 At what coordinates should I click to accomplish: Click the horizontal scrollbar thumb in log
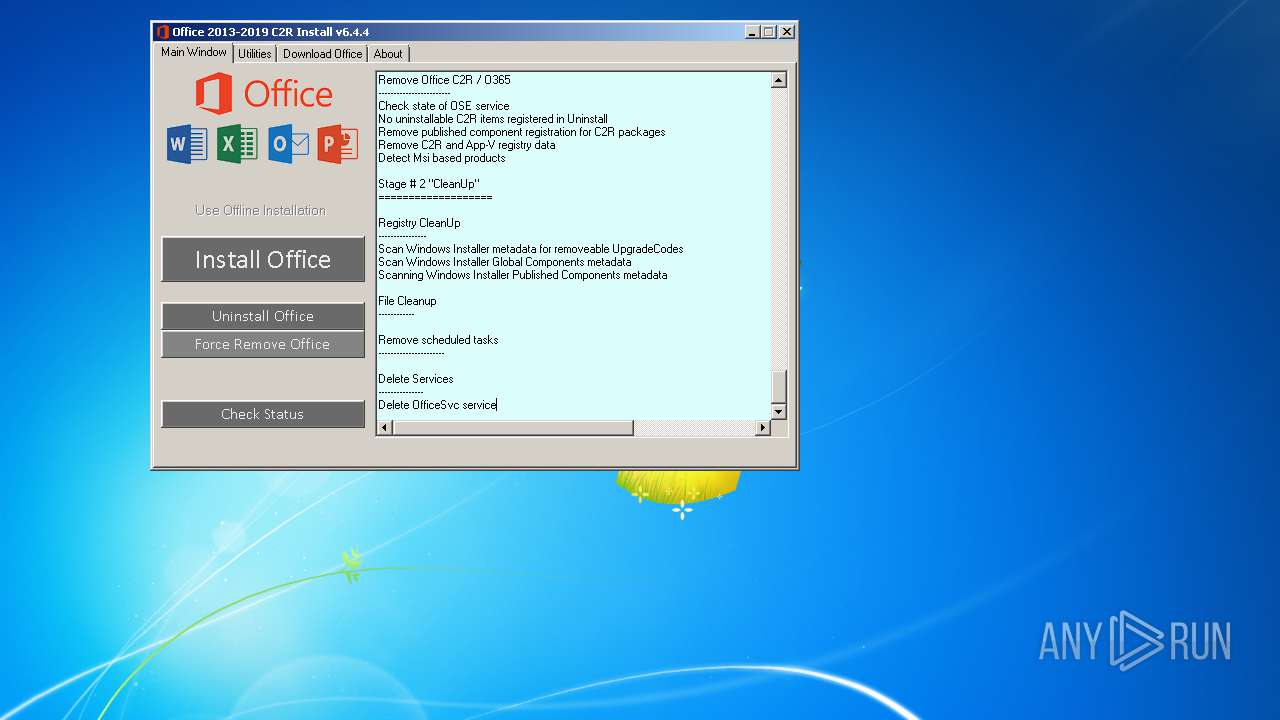tap(513, 428)
